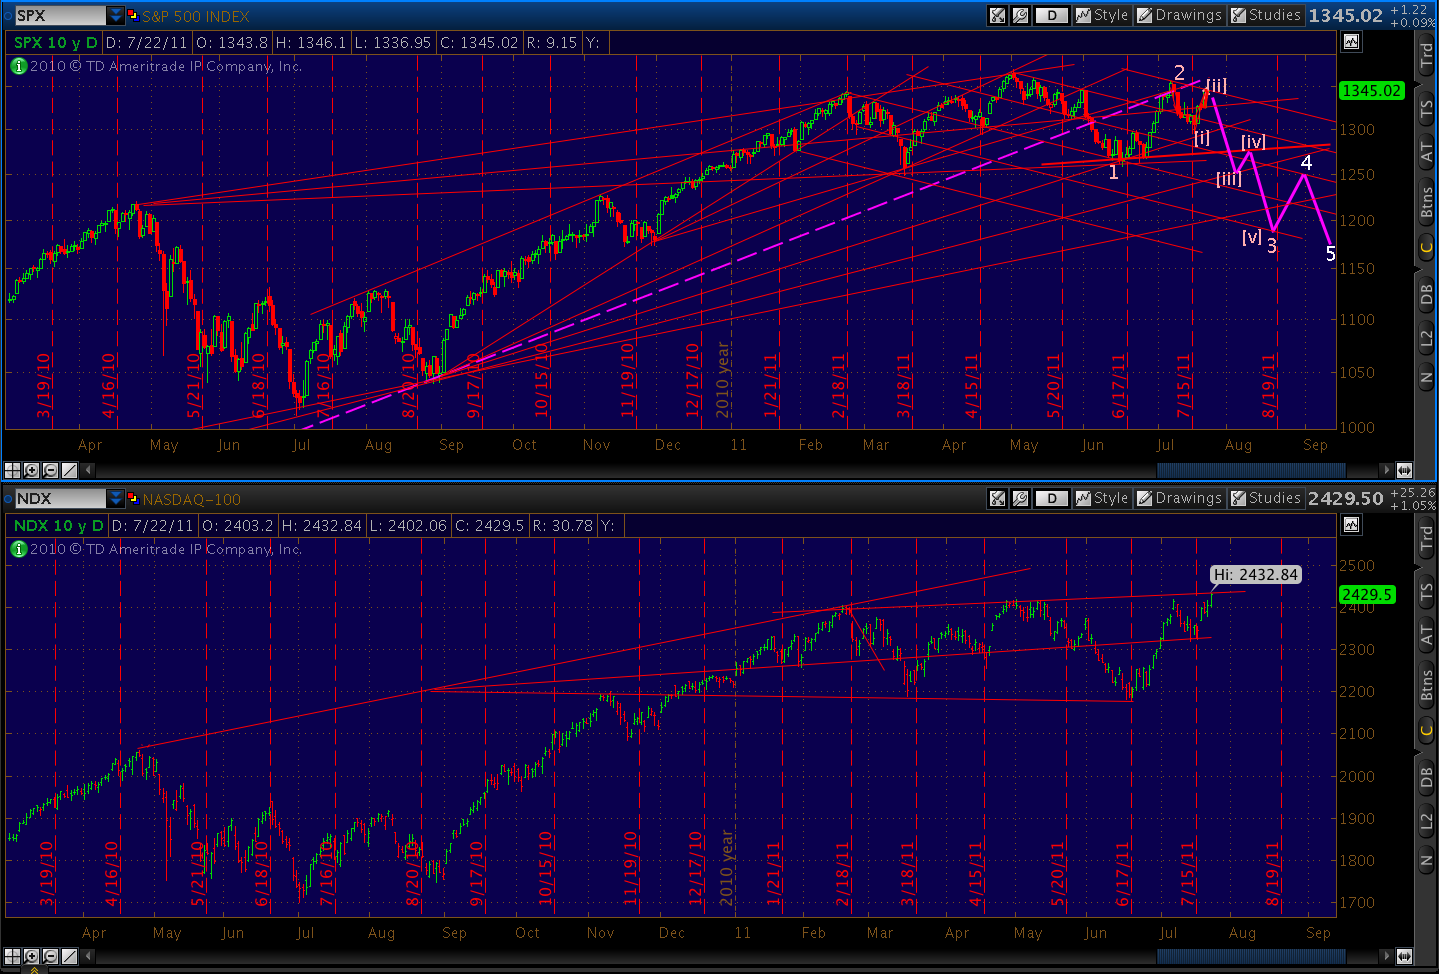Toggle Trd sidebar tab on NDX chart
This screenshot has width=1439, height=974.
[x=1427, y=538]
